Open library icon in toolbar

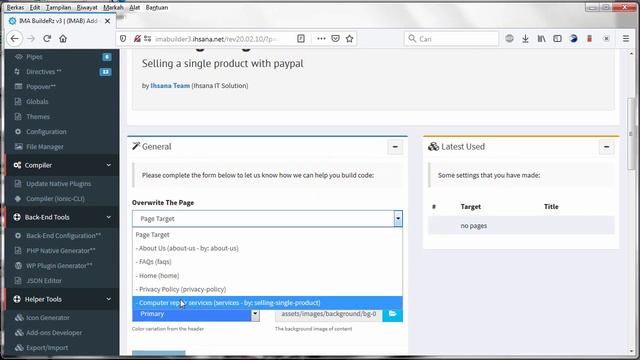[541, 39]
